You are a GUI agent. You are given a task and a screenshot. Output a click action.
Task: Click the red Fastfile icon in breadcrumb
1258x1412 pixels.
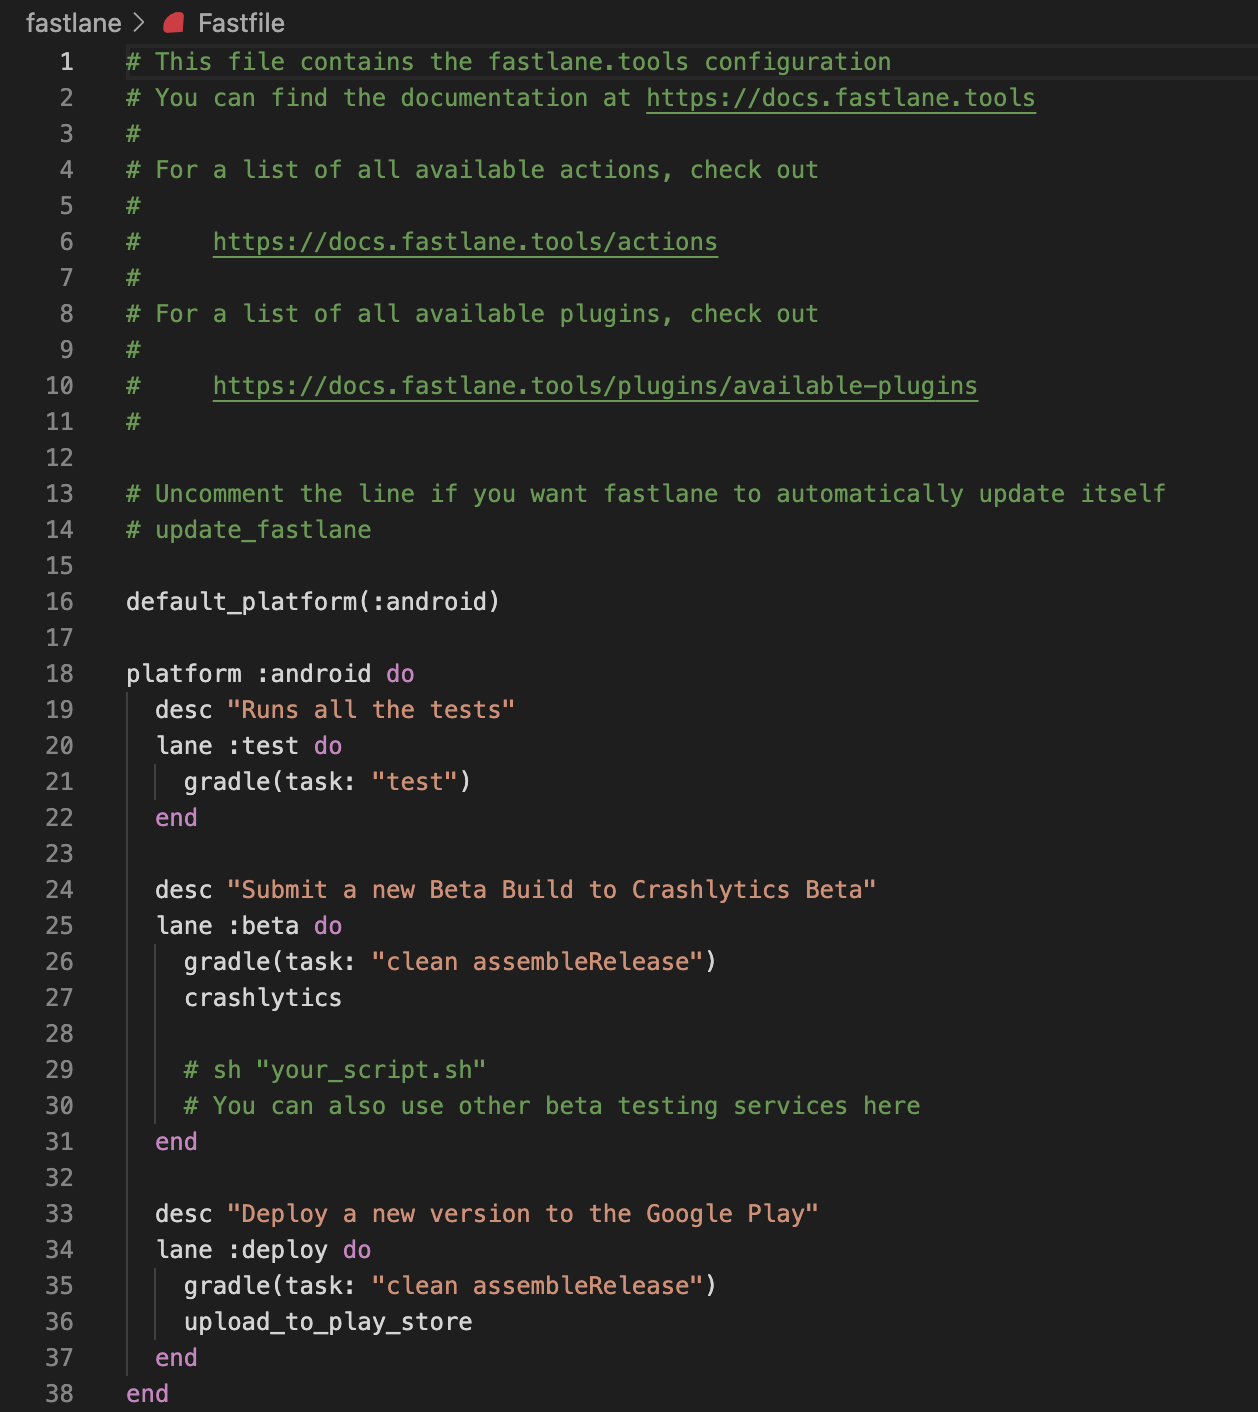coord(174,23)
